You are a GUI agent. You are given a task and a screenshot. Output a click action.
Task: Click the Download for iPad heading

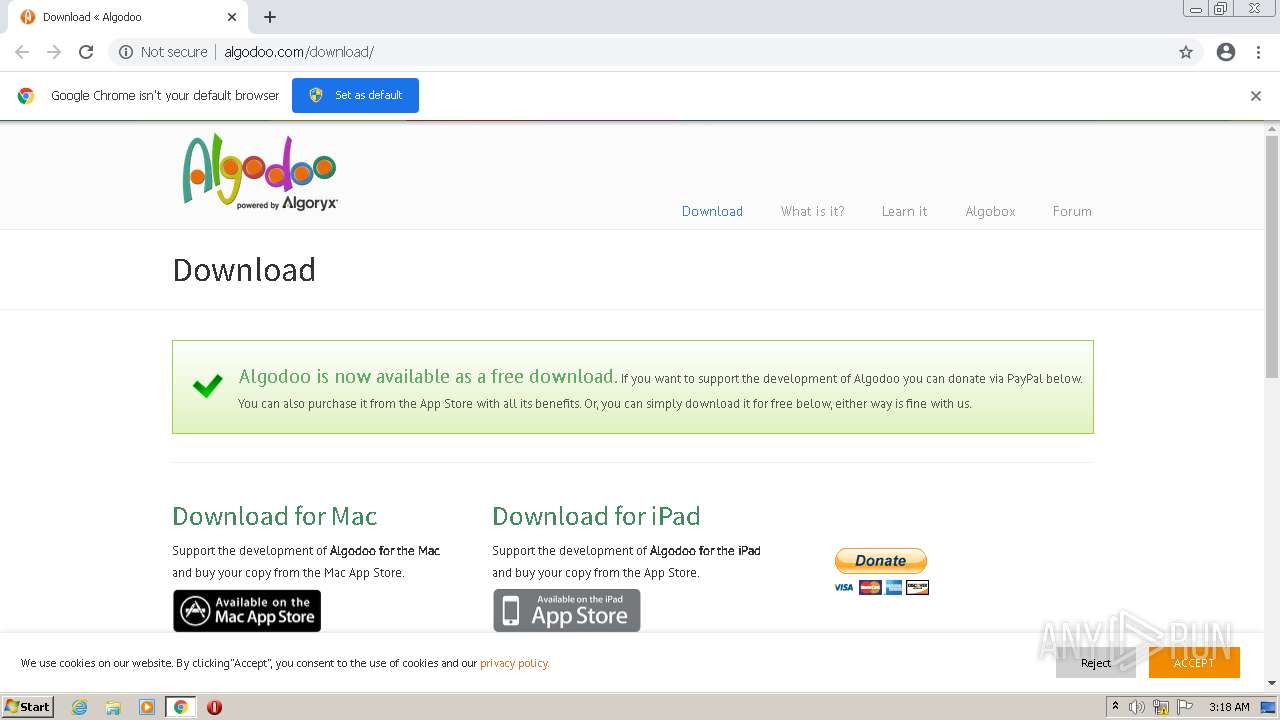[596, 516]
